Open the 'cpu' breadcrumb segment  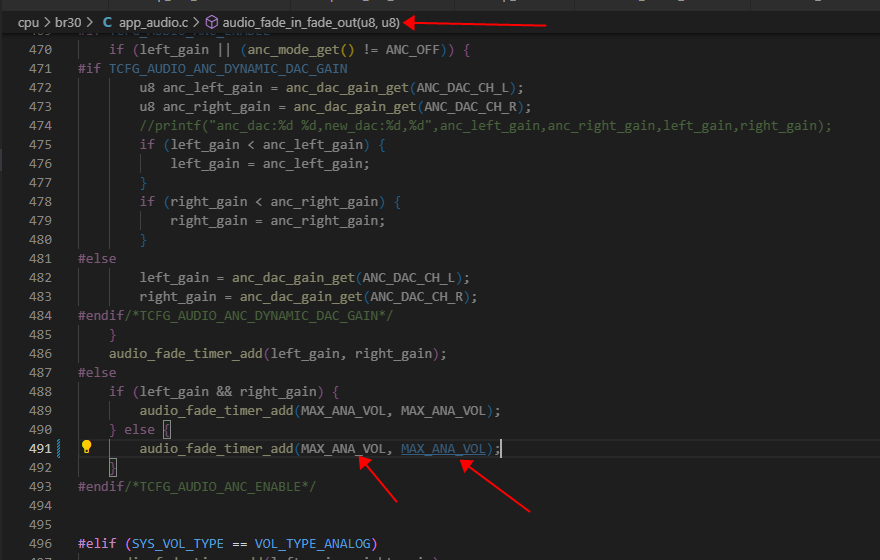(28, 22)
